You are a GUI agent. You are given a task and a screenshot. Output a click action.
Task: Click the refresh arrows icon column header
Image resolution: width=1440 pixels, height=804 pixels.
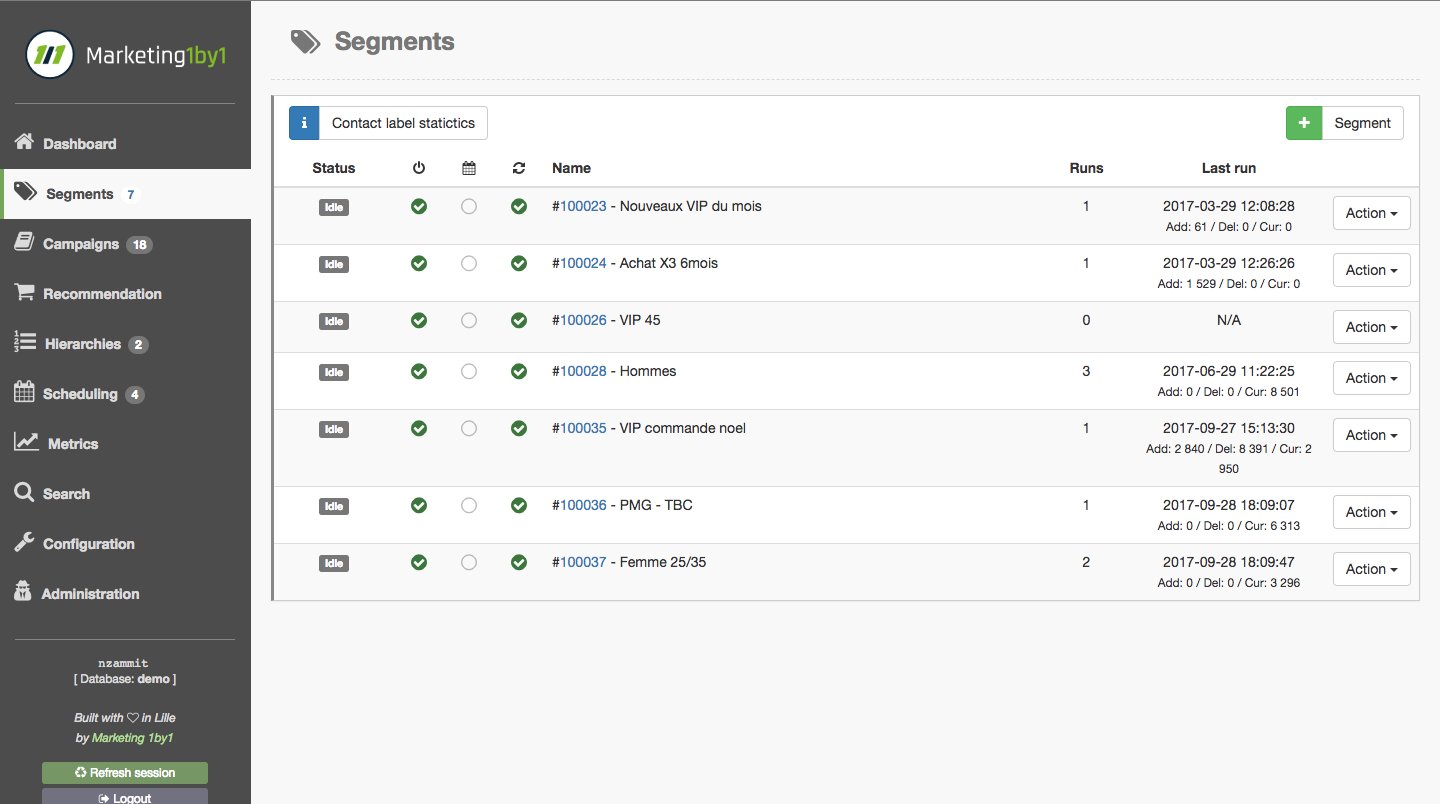pos(518,168)
